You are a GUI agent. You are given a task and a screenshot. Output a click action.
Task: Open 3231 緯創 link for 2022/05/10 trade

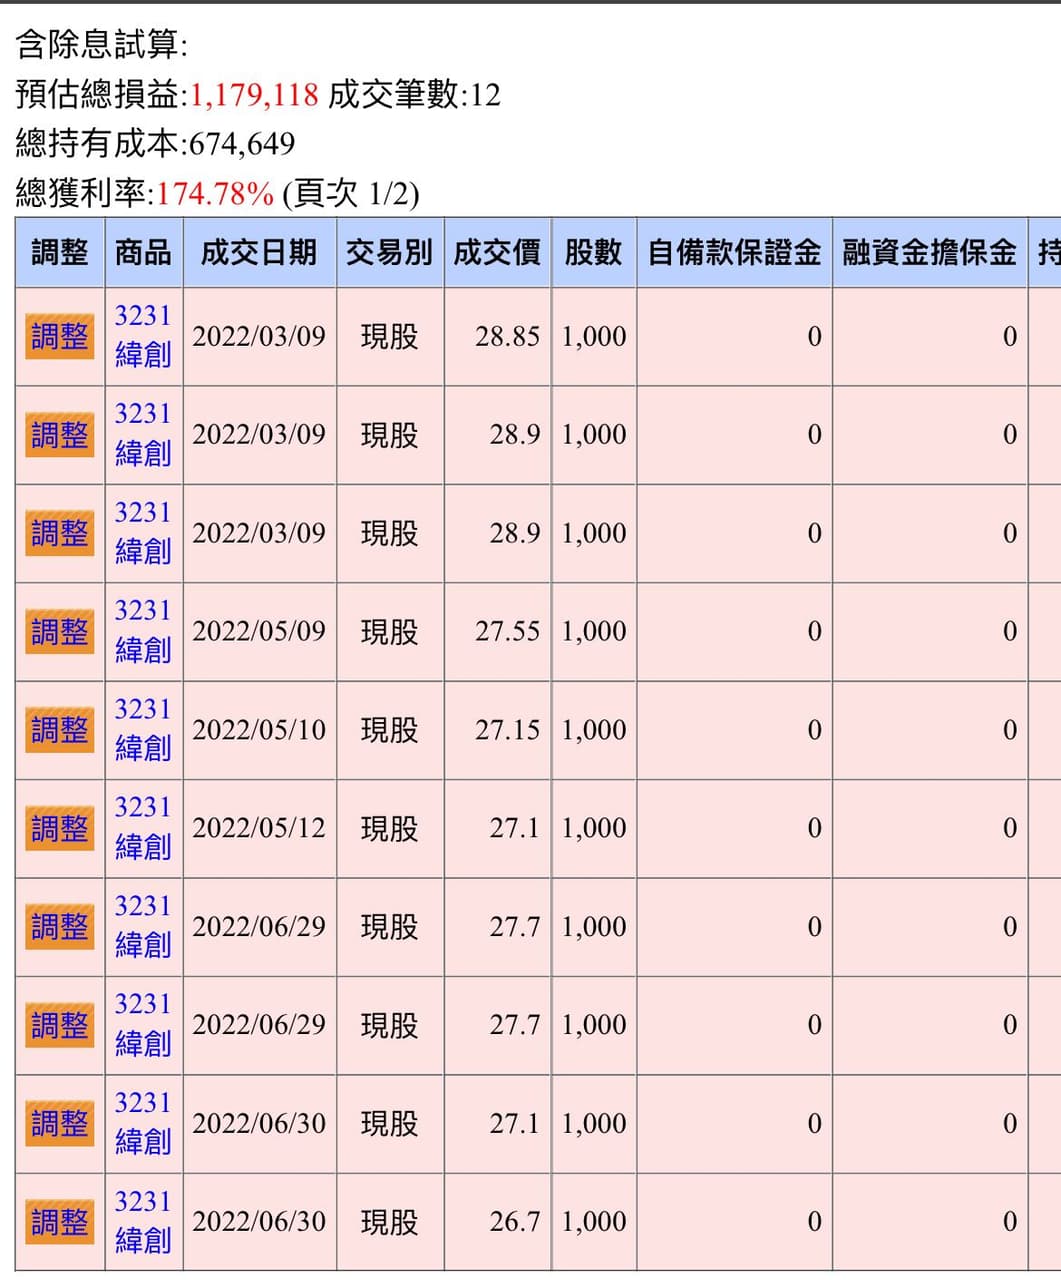point(143,730)
